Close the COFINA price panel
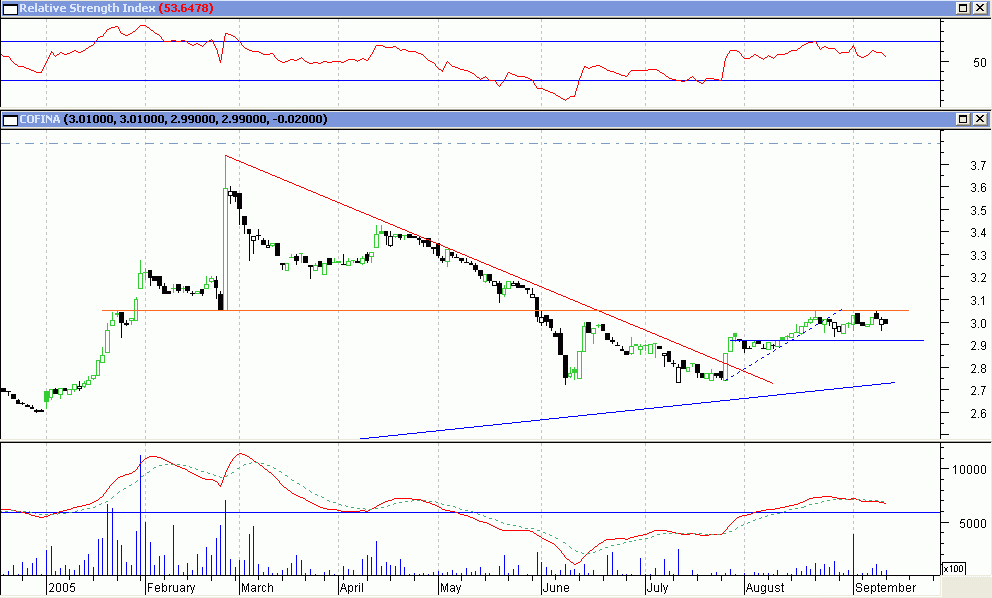Viewport: 992px width, 598px height. click(x=979, y=119)
